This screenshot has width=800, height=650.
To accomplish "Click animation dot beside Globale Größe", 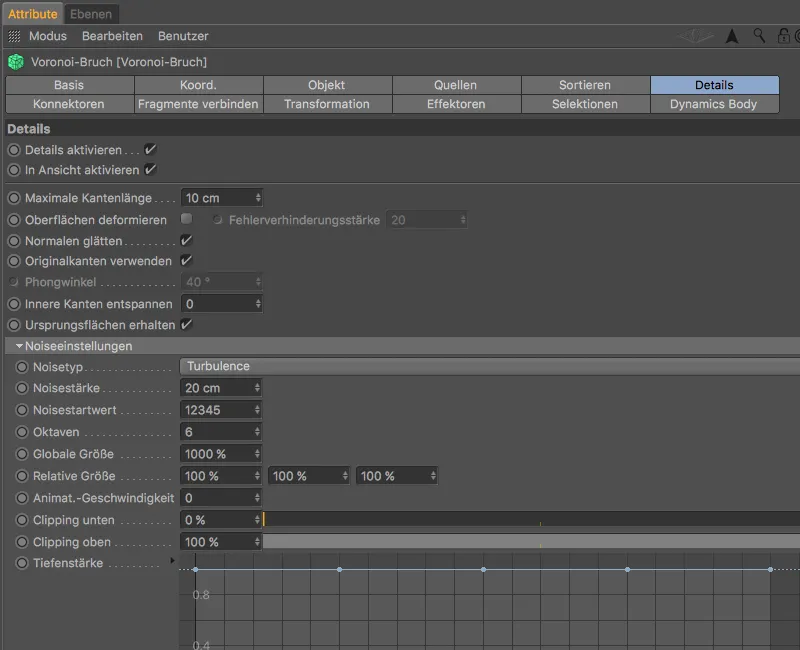I will [x=22, y=454].
